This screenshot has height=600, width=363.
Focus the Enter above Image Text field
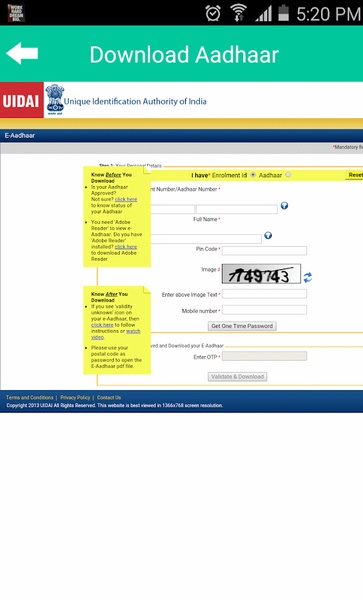click(264, 294)
